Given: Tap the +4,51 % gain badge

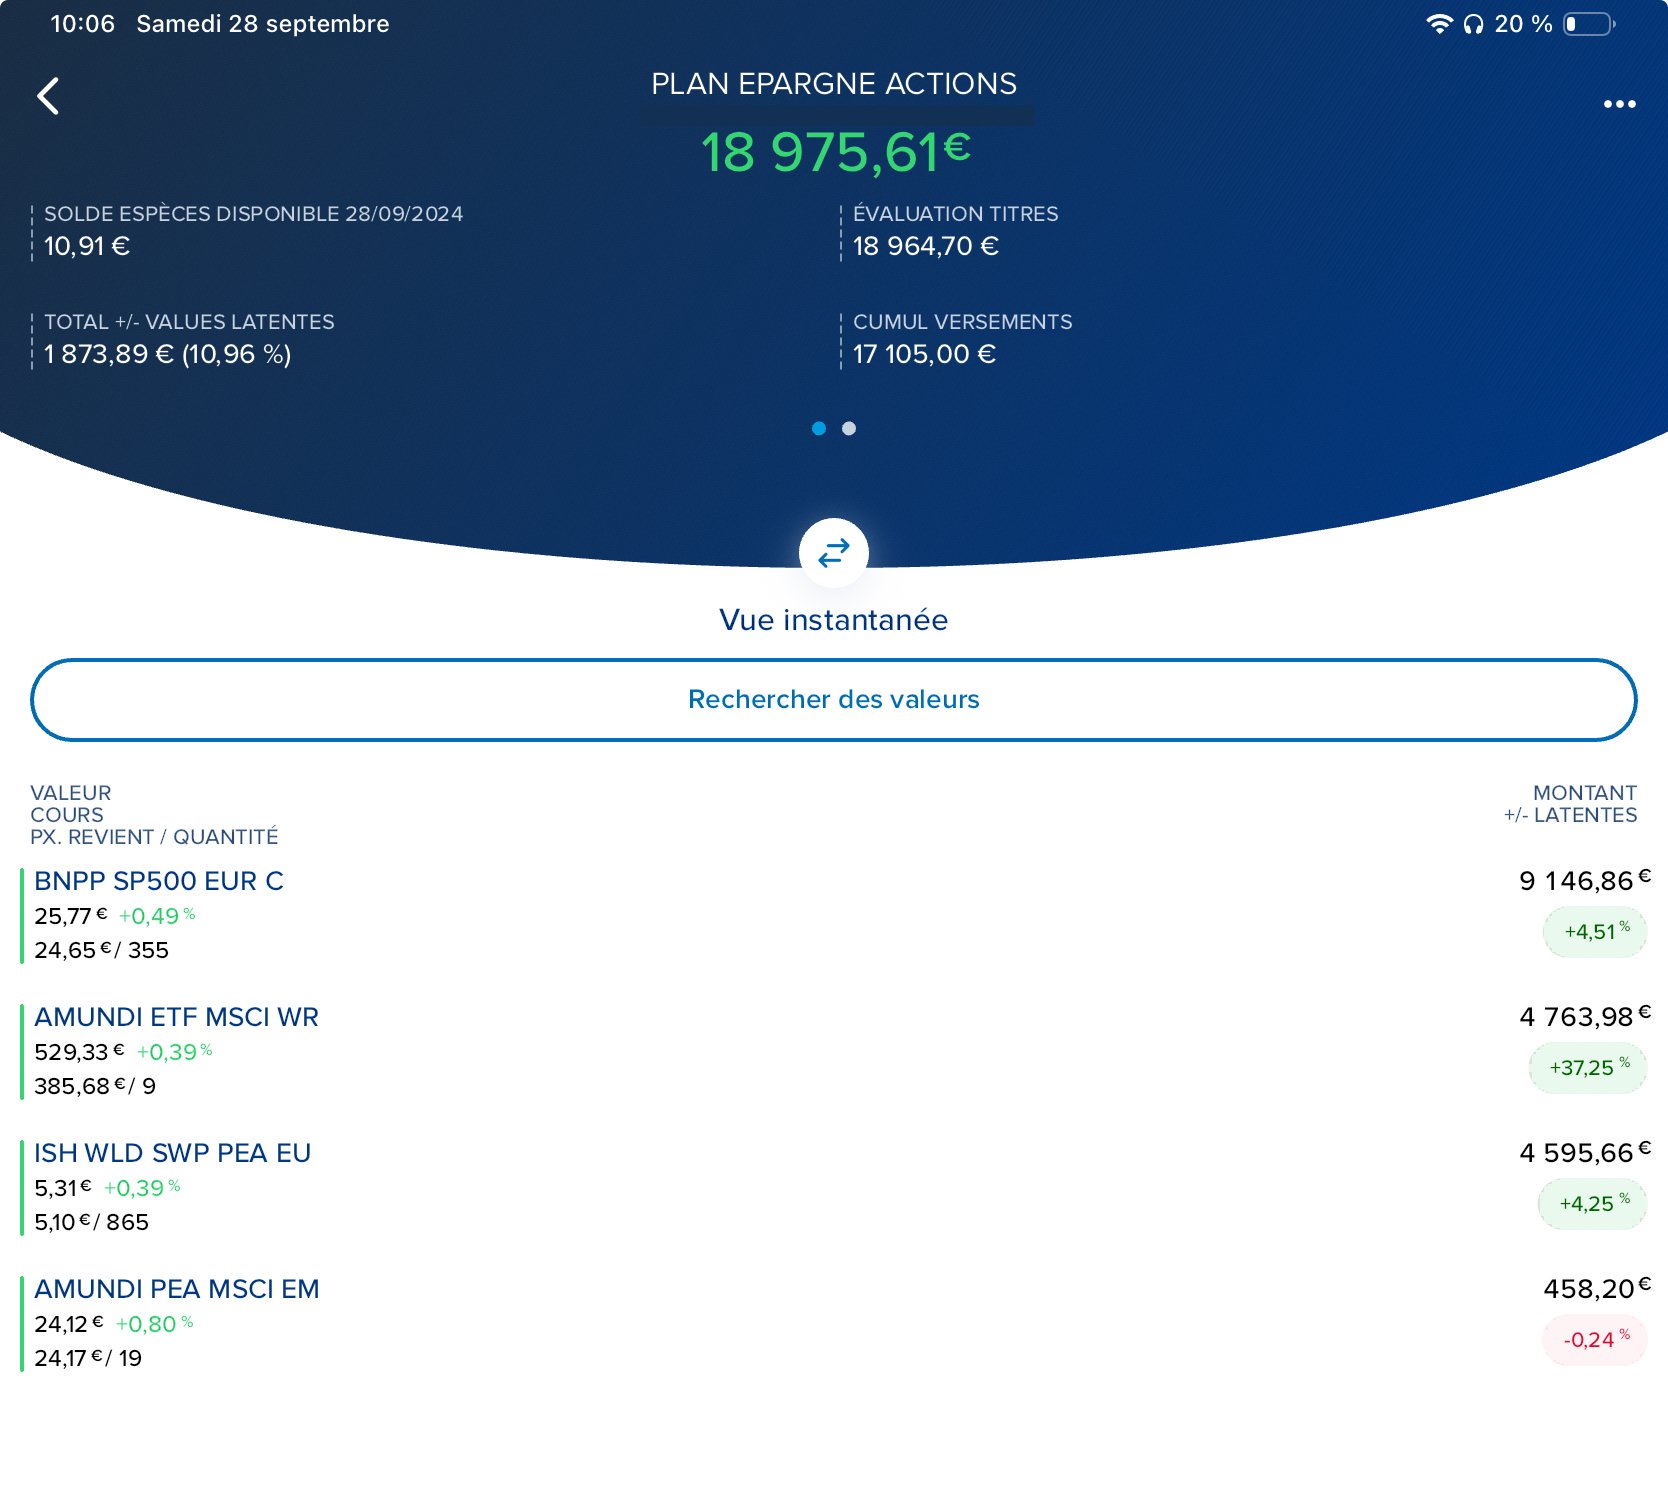Looking at the screenshot, I should click(x=1595, y=932).
